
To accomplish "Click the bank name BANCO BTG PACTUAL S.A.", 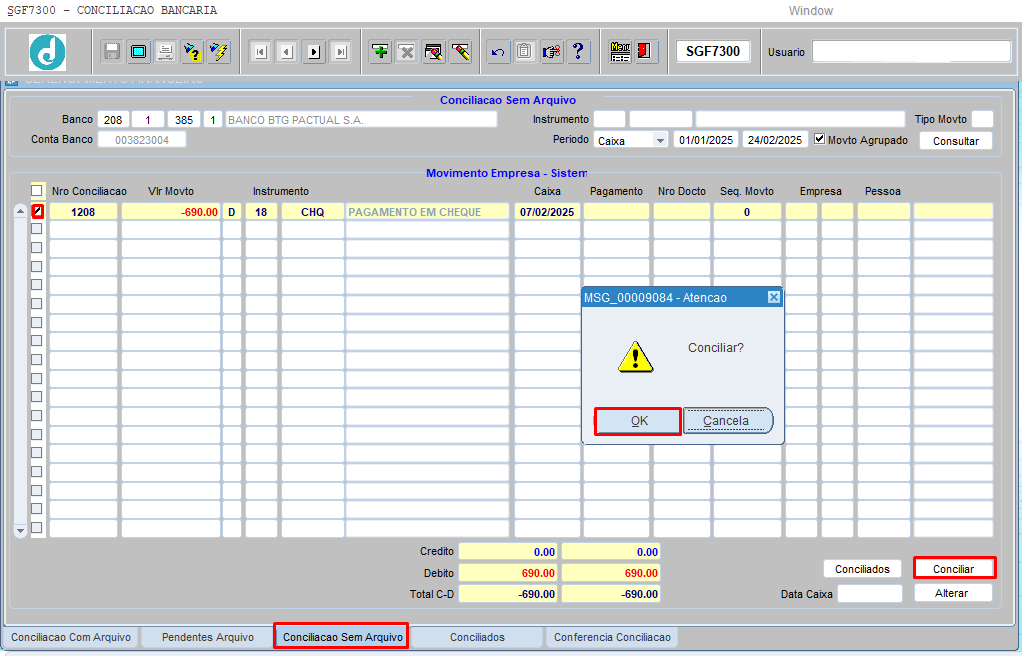I will 361,120.
